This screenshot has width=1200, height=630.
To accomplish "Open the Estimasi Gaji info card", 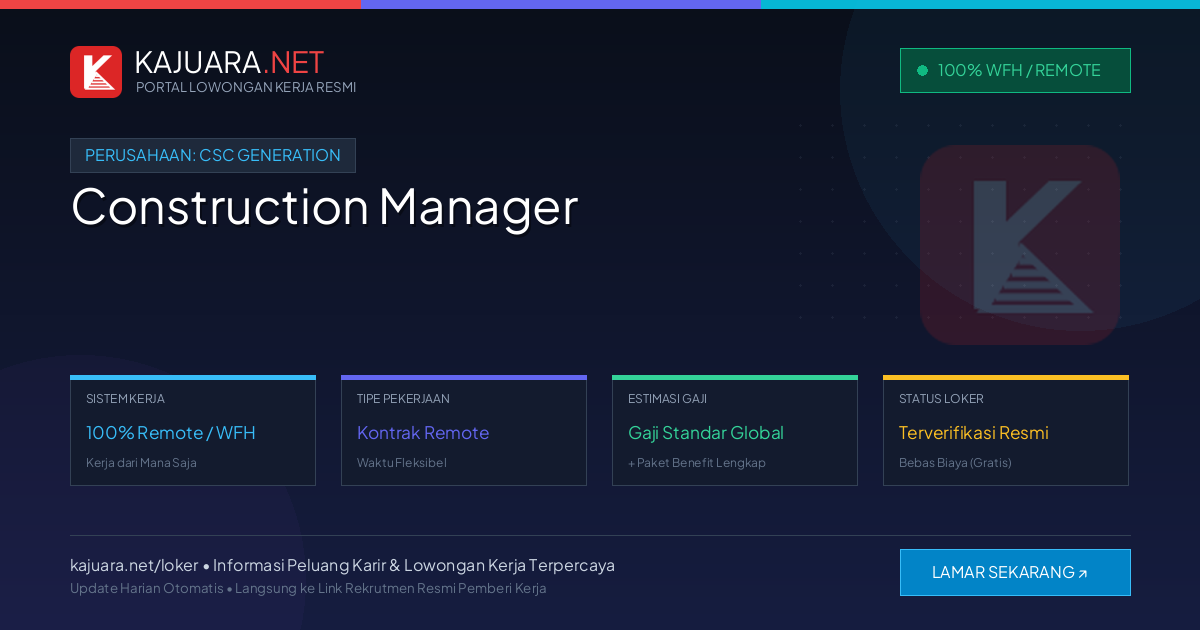I will 735,431.
